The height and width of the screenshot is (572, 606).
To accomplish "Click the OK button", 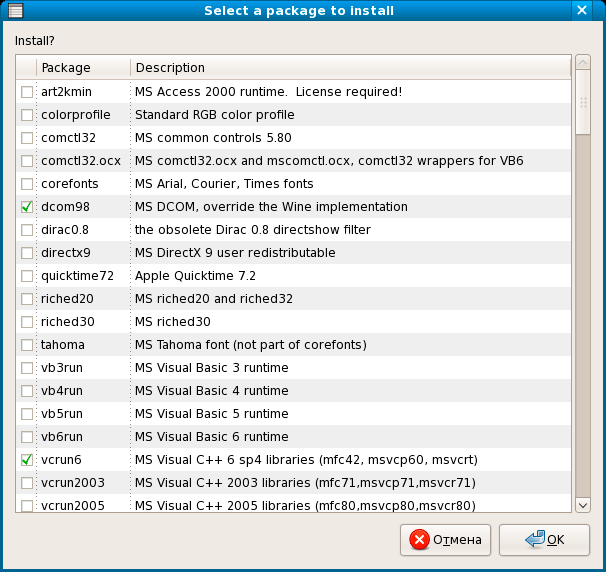I will [544, 540].
